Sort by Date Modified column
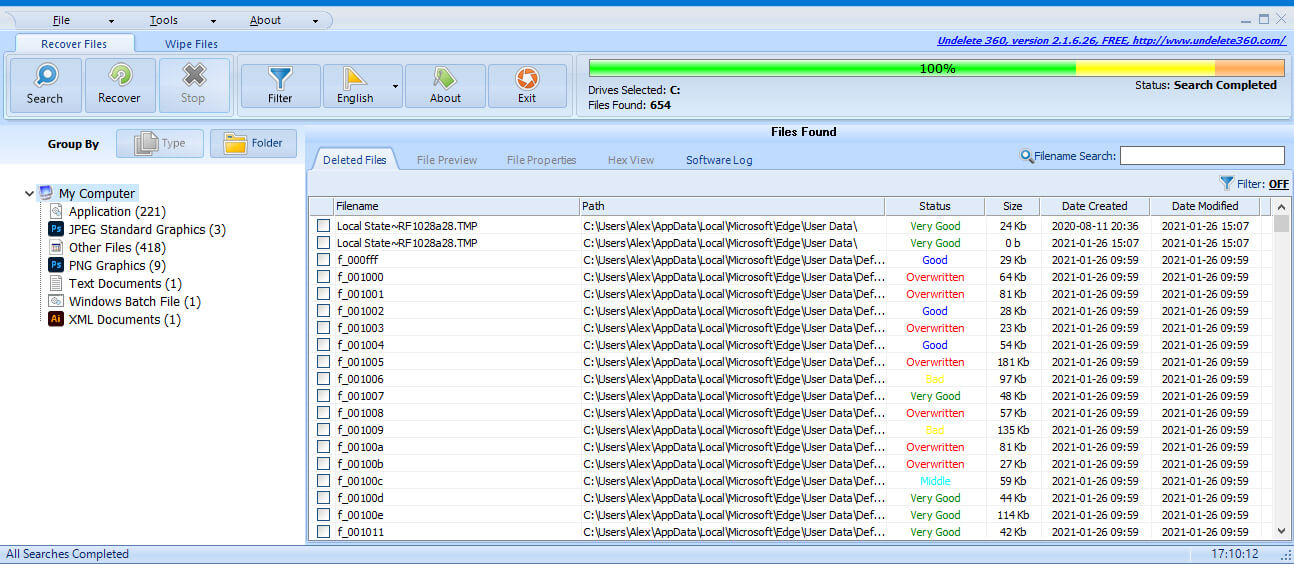 (1205, 206)
